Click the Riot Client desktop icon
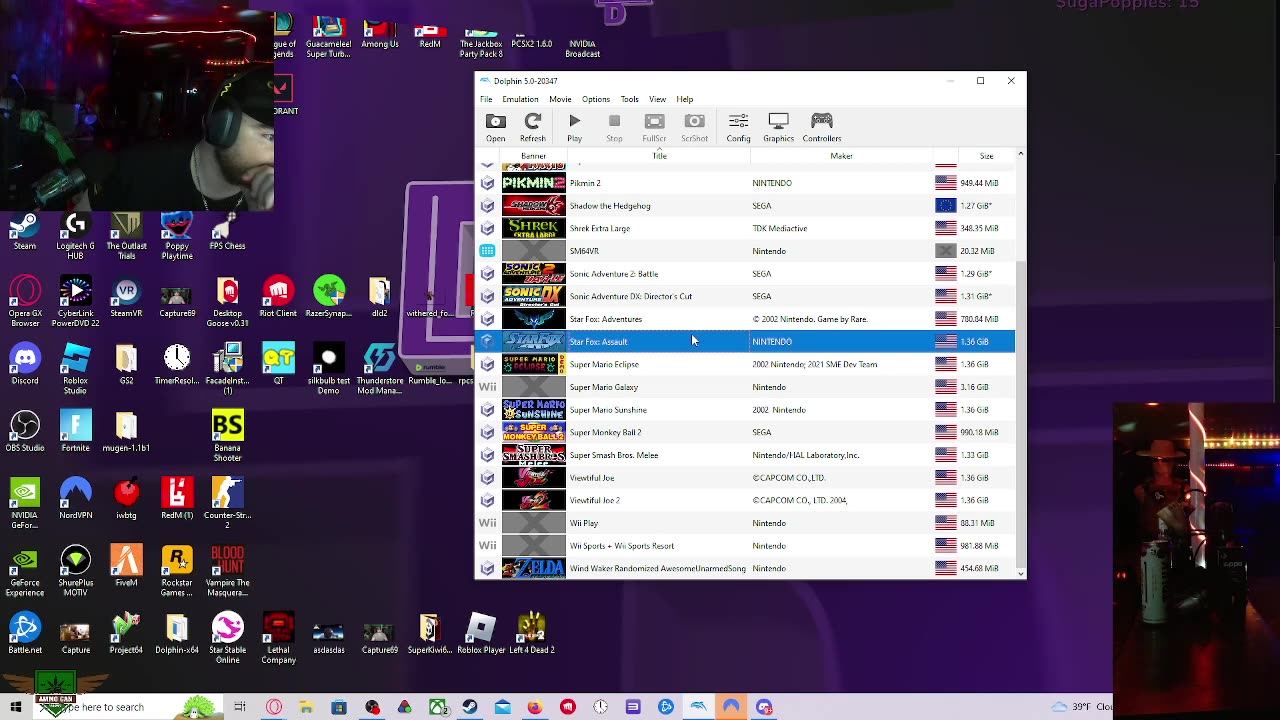The image size is (1280, 720). 278,298
